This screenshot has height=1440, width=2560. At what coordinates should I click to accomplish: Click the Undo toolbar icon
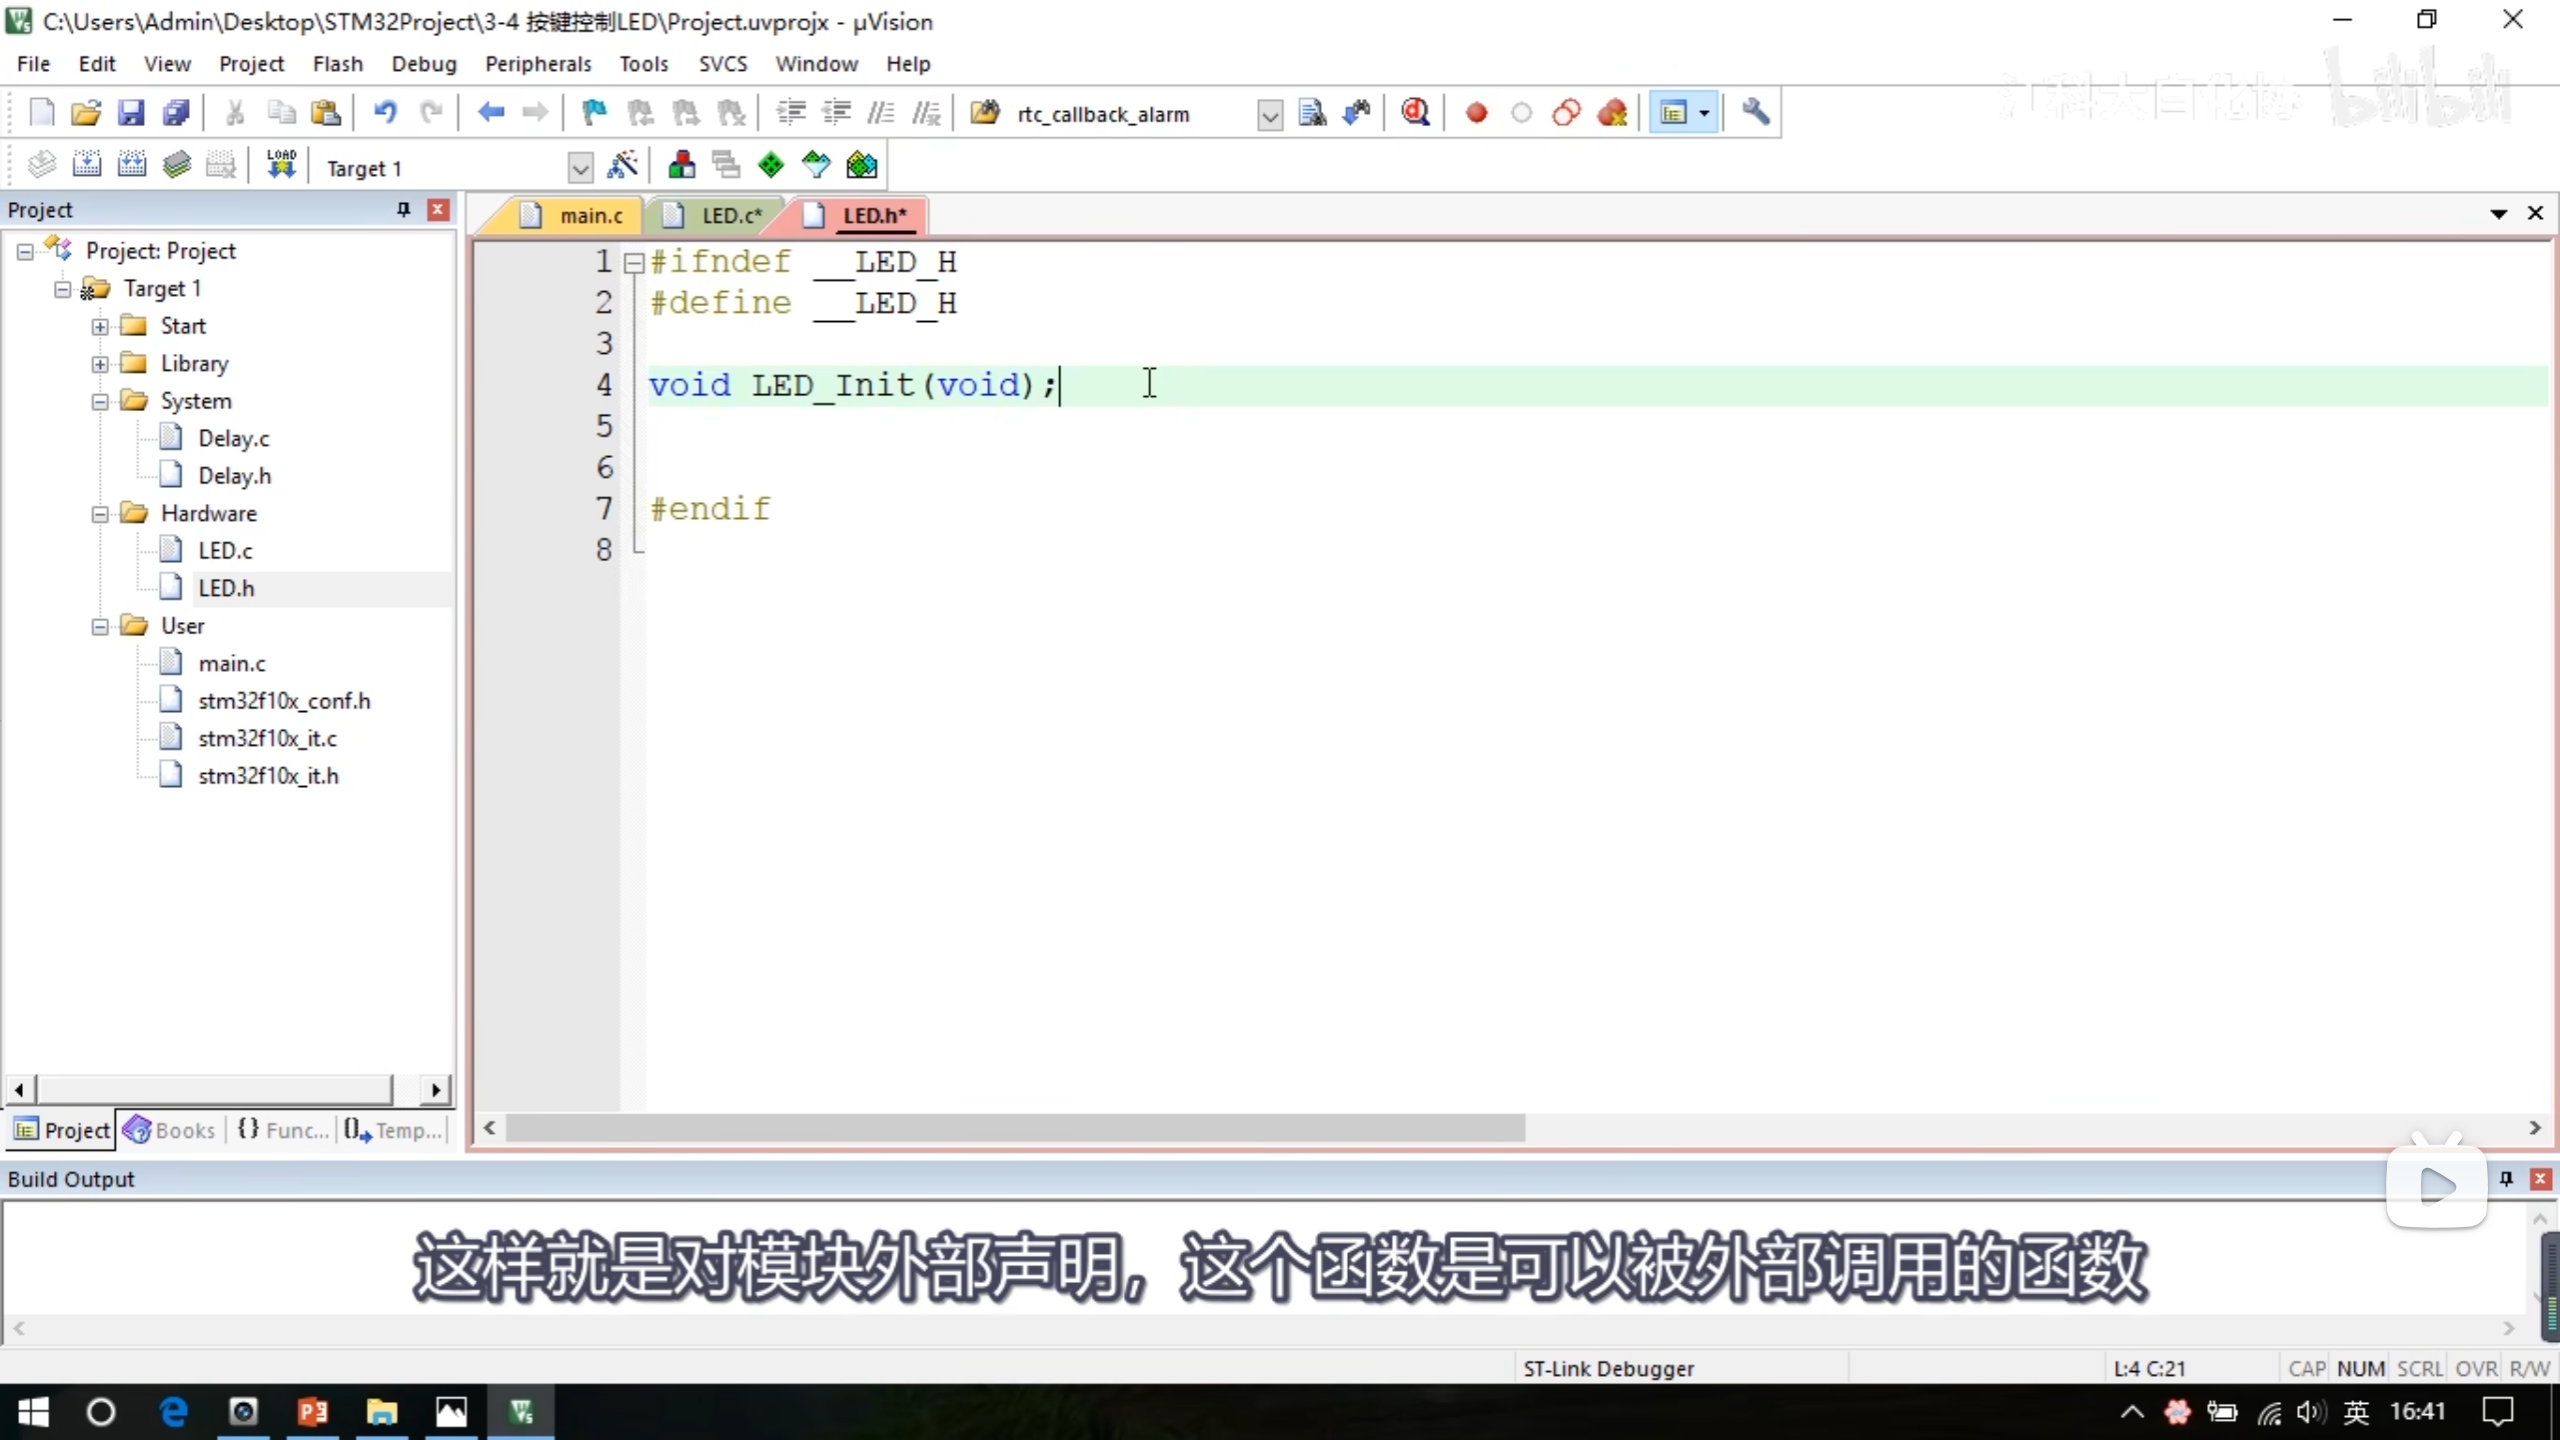[x=385, y=113]
